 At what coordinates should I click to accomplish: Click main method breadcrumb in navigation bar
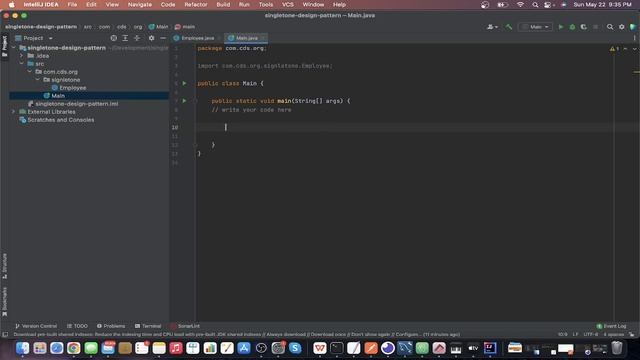(x=185, y=27)
